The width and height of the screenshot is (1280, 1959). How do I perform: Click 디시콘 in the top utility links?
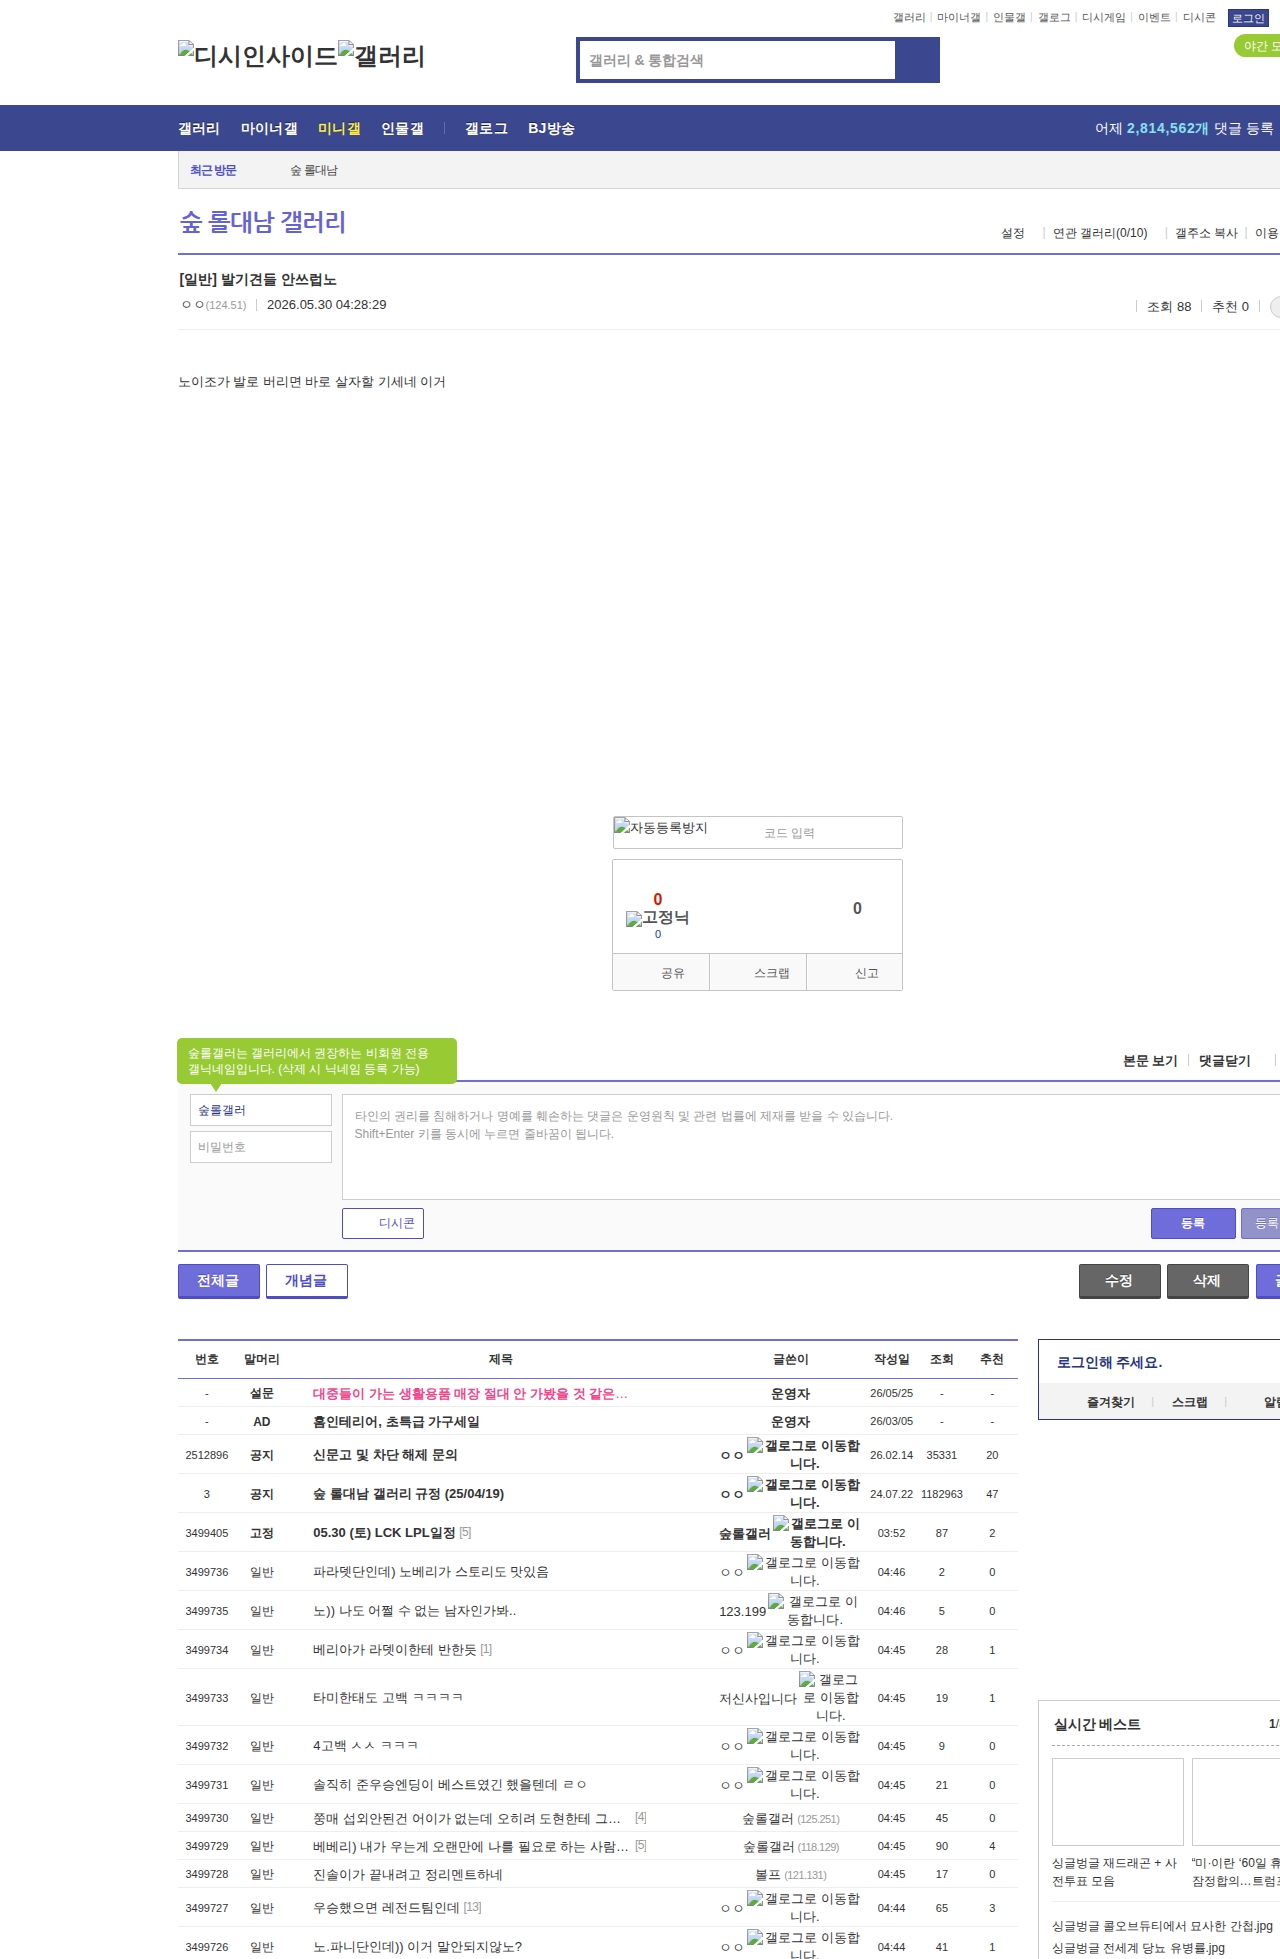point(1199,18)
